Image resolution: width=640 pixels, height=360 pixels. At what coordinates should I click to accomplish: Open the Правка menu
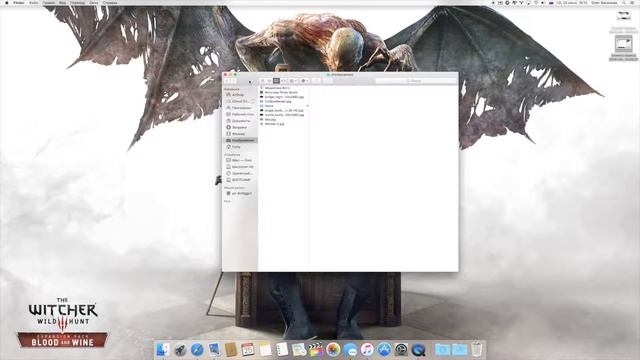tap(49, 2)
